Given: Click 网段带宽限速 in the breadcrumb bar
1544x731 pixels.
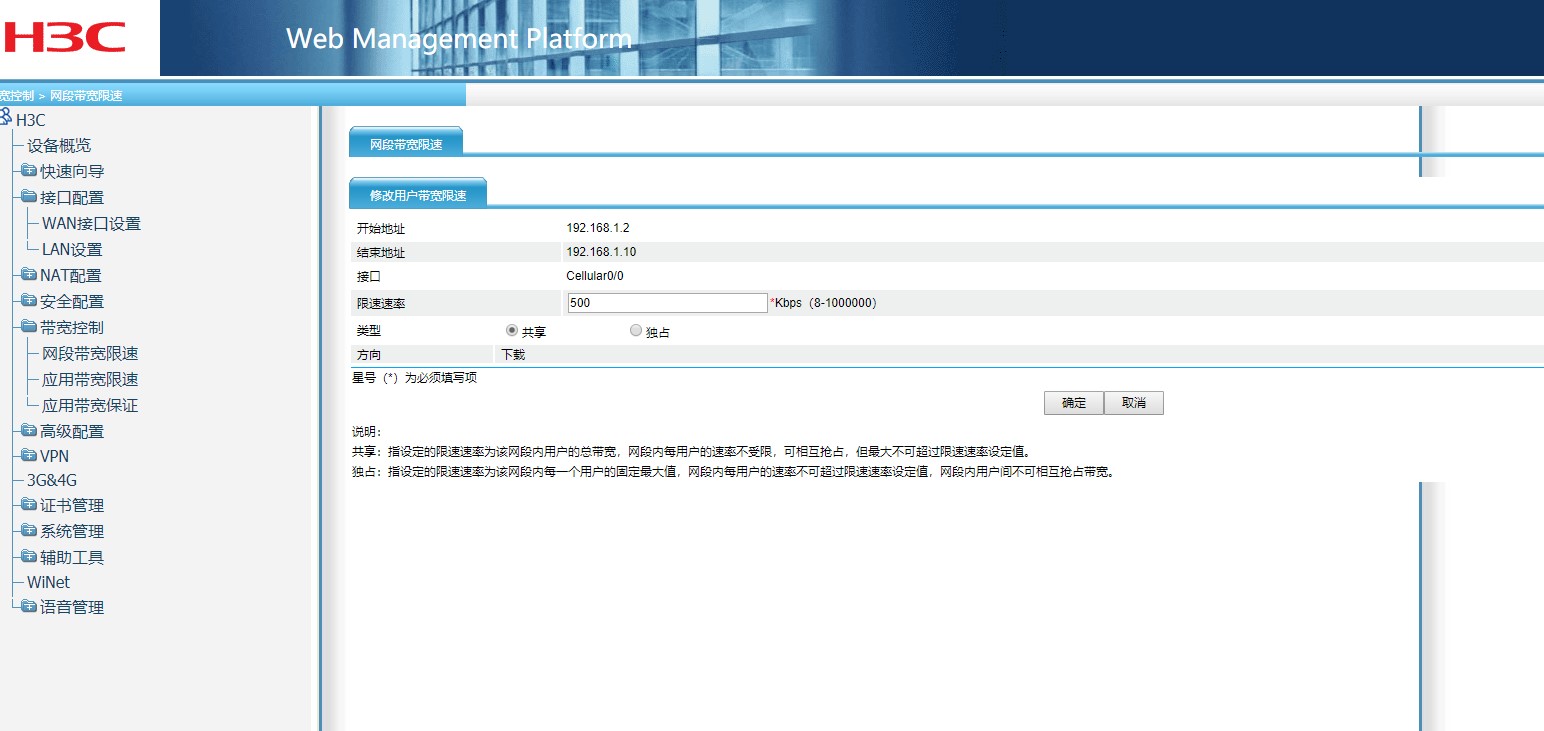Looking at the screenshot, I should (86, 96).
